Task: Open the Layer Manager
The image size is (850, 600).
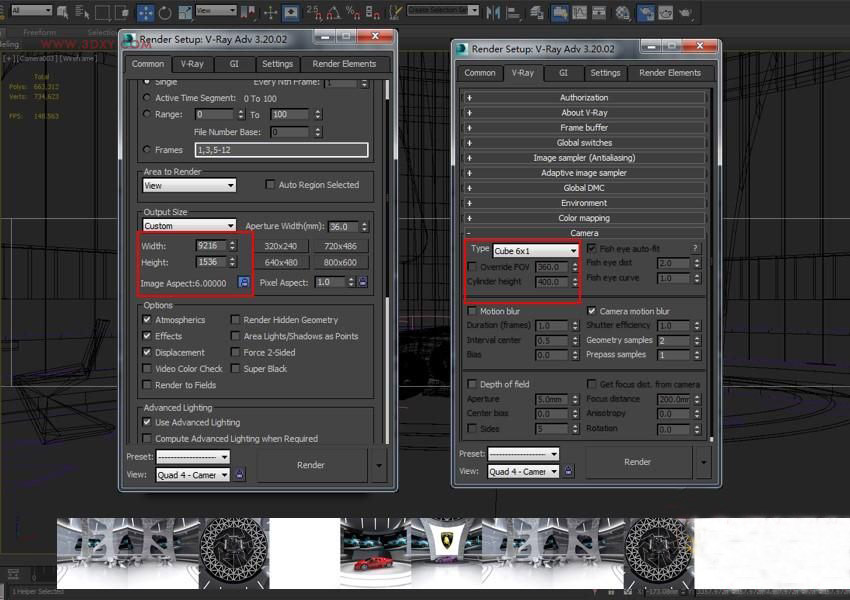Action: pos(537,12)
